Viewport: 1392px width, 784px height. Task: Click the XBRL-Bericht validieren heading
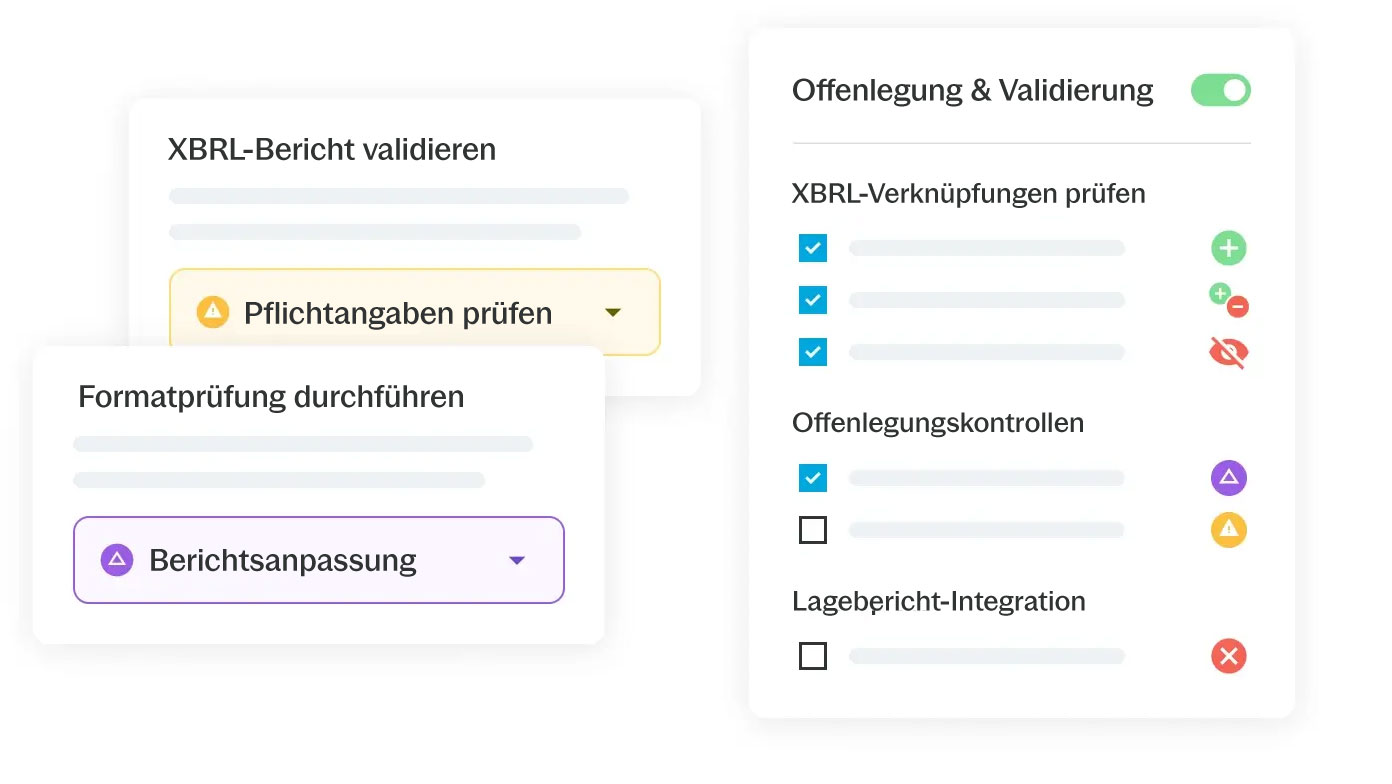(x=332, y=150)
